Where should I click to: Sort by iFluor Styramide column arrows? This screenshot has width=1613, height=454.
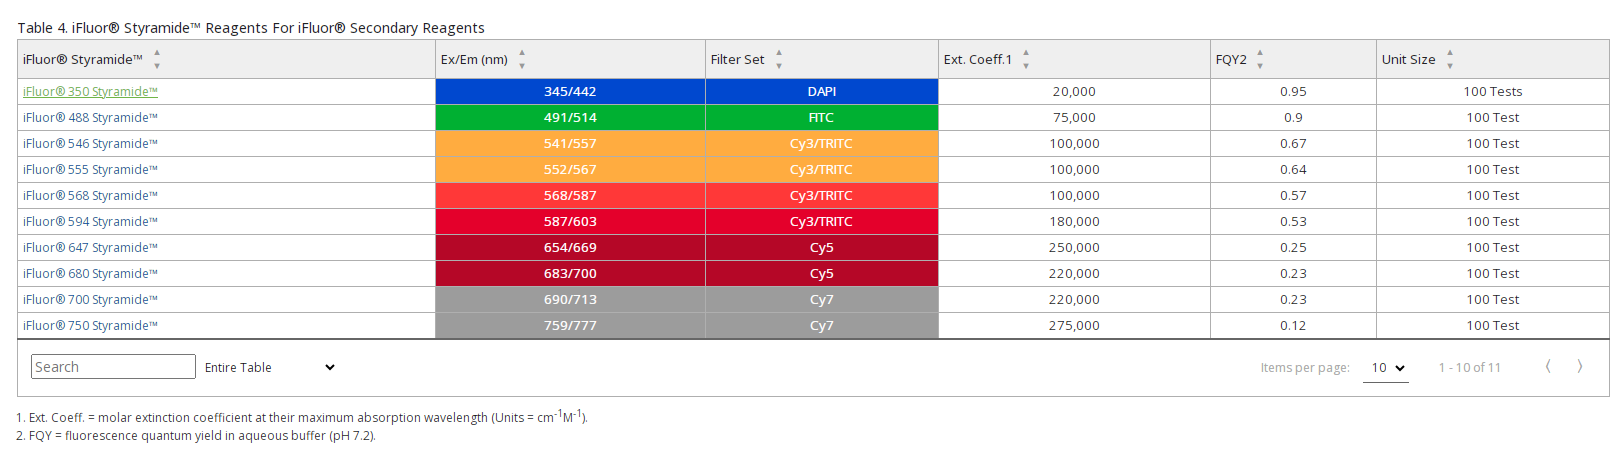tap(157, 59)
